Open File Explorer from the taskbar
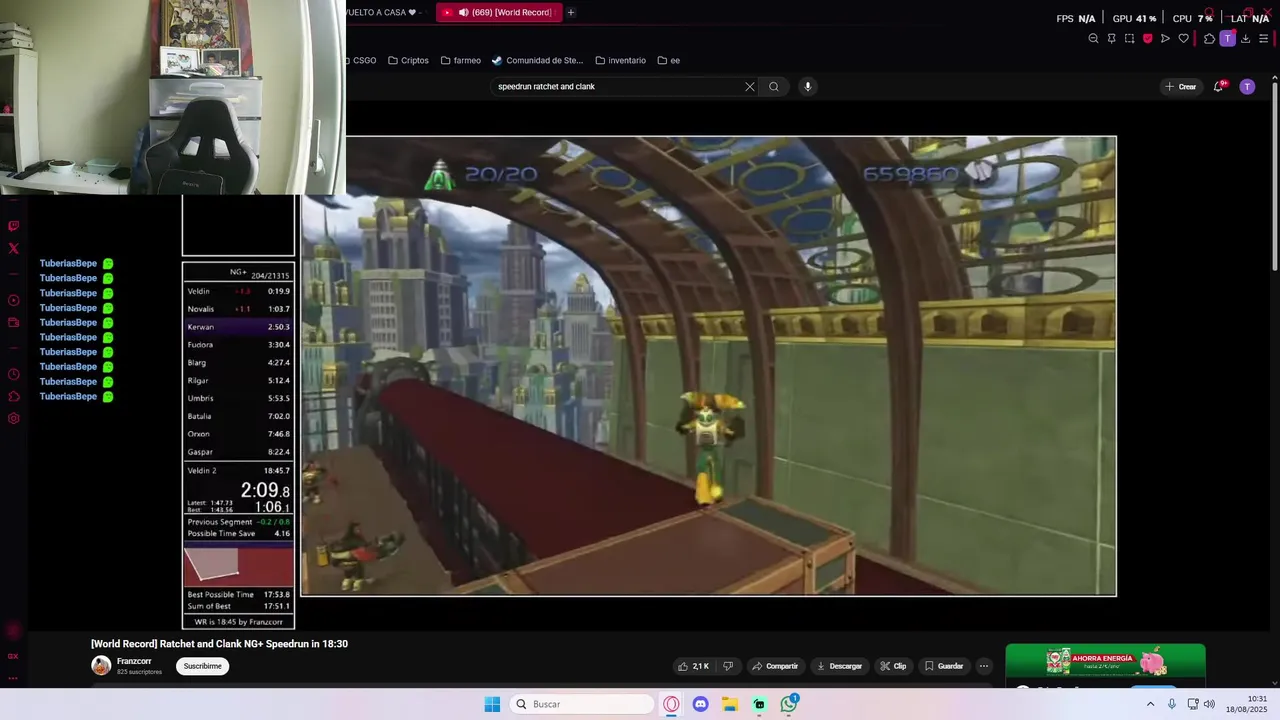The image size is (1280, 720). tap(730, 704)
